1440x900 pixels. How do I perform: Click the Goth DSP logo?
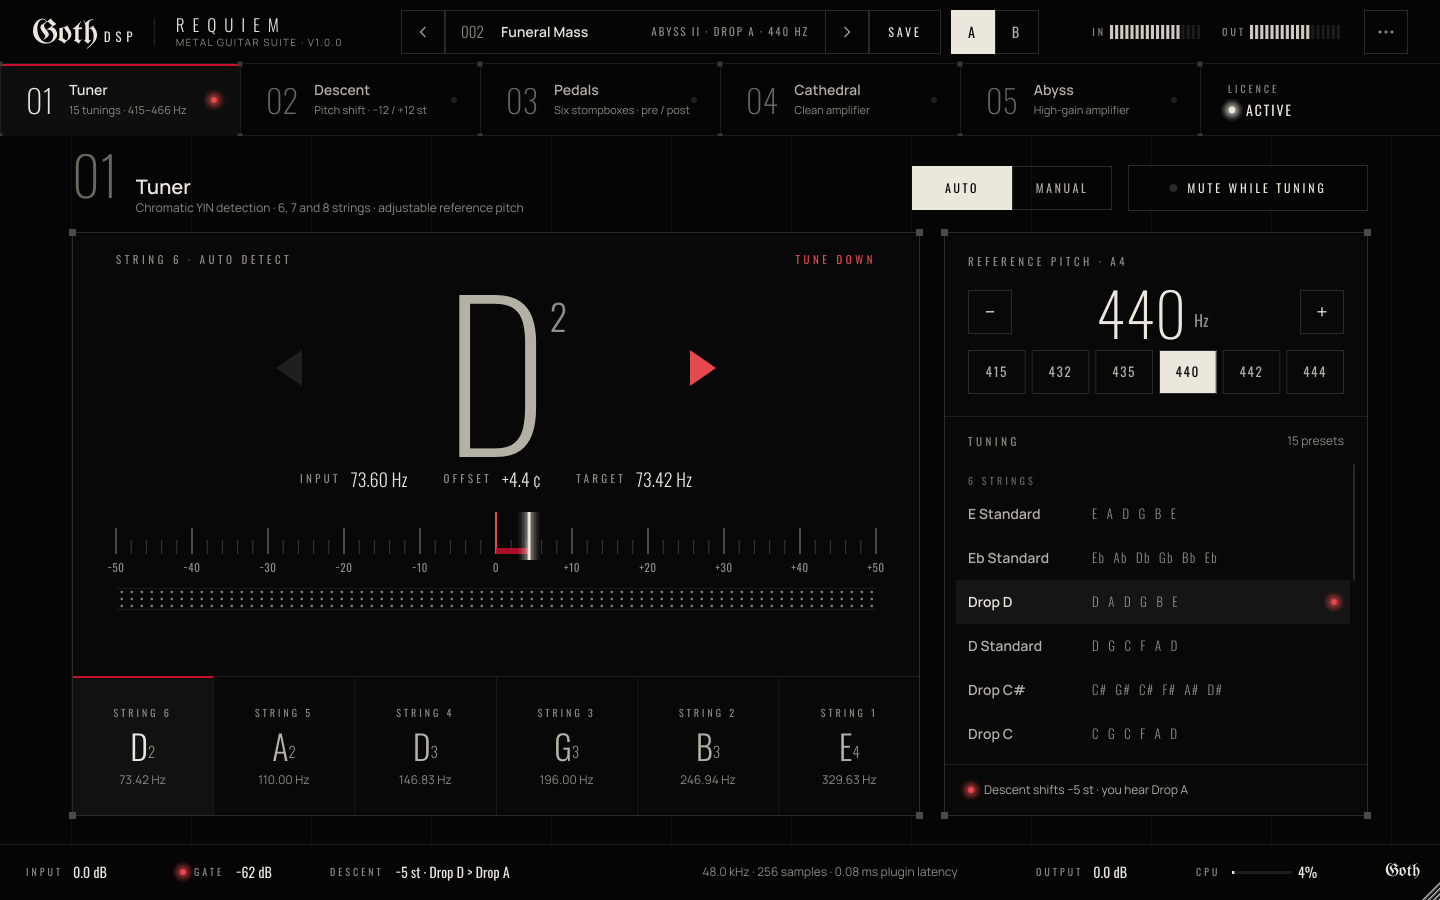pos(83,32)
